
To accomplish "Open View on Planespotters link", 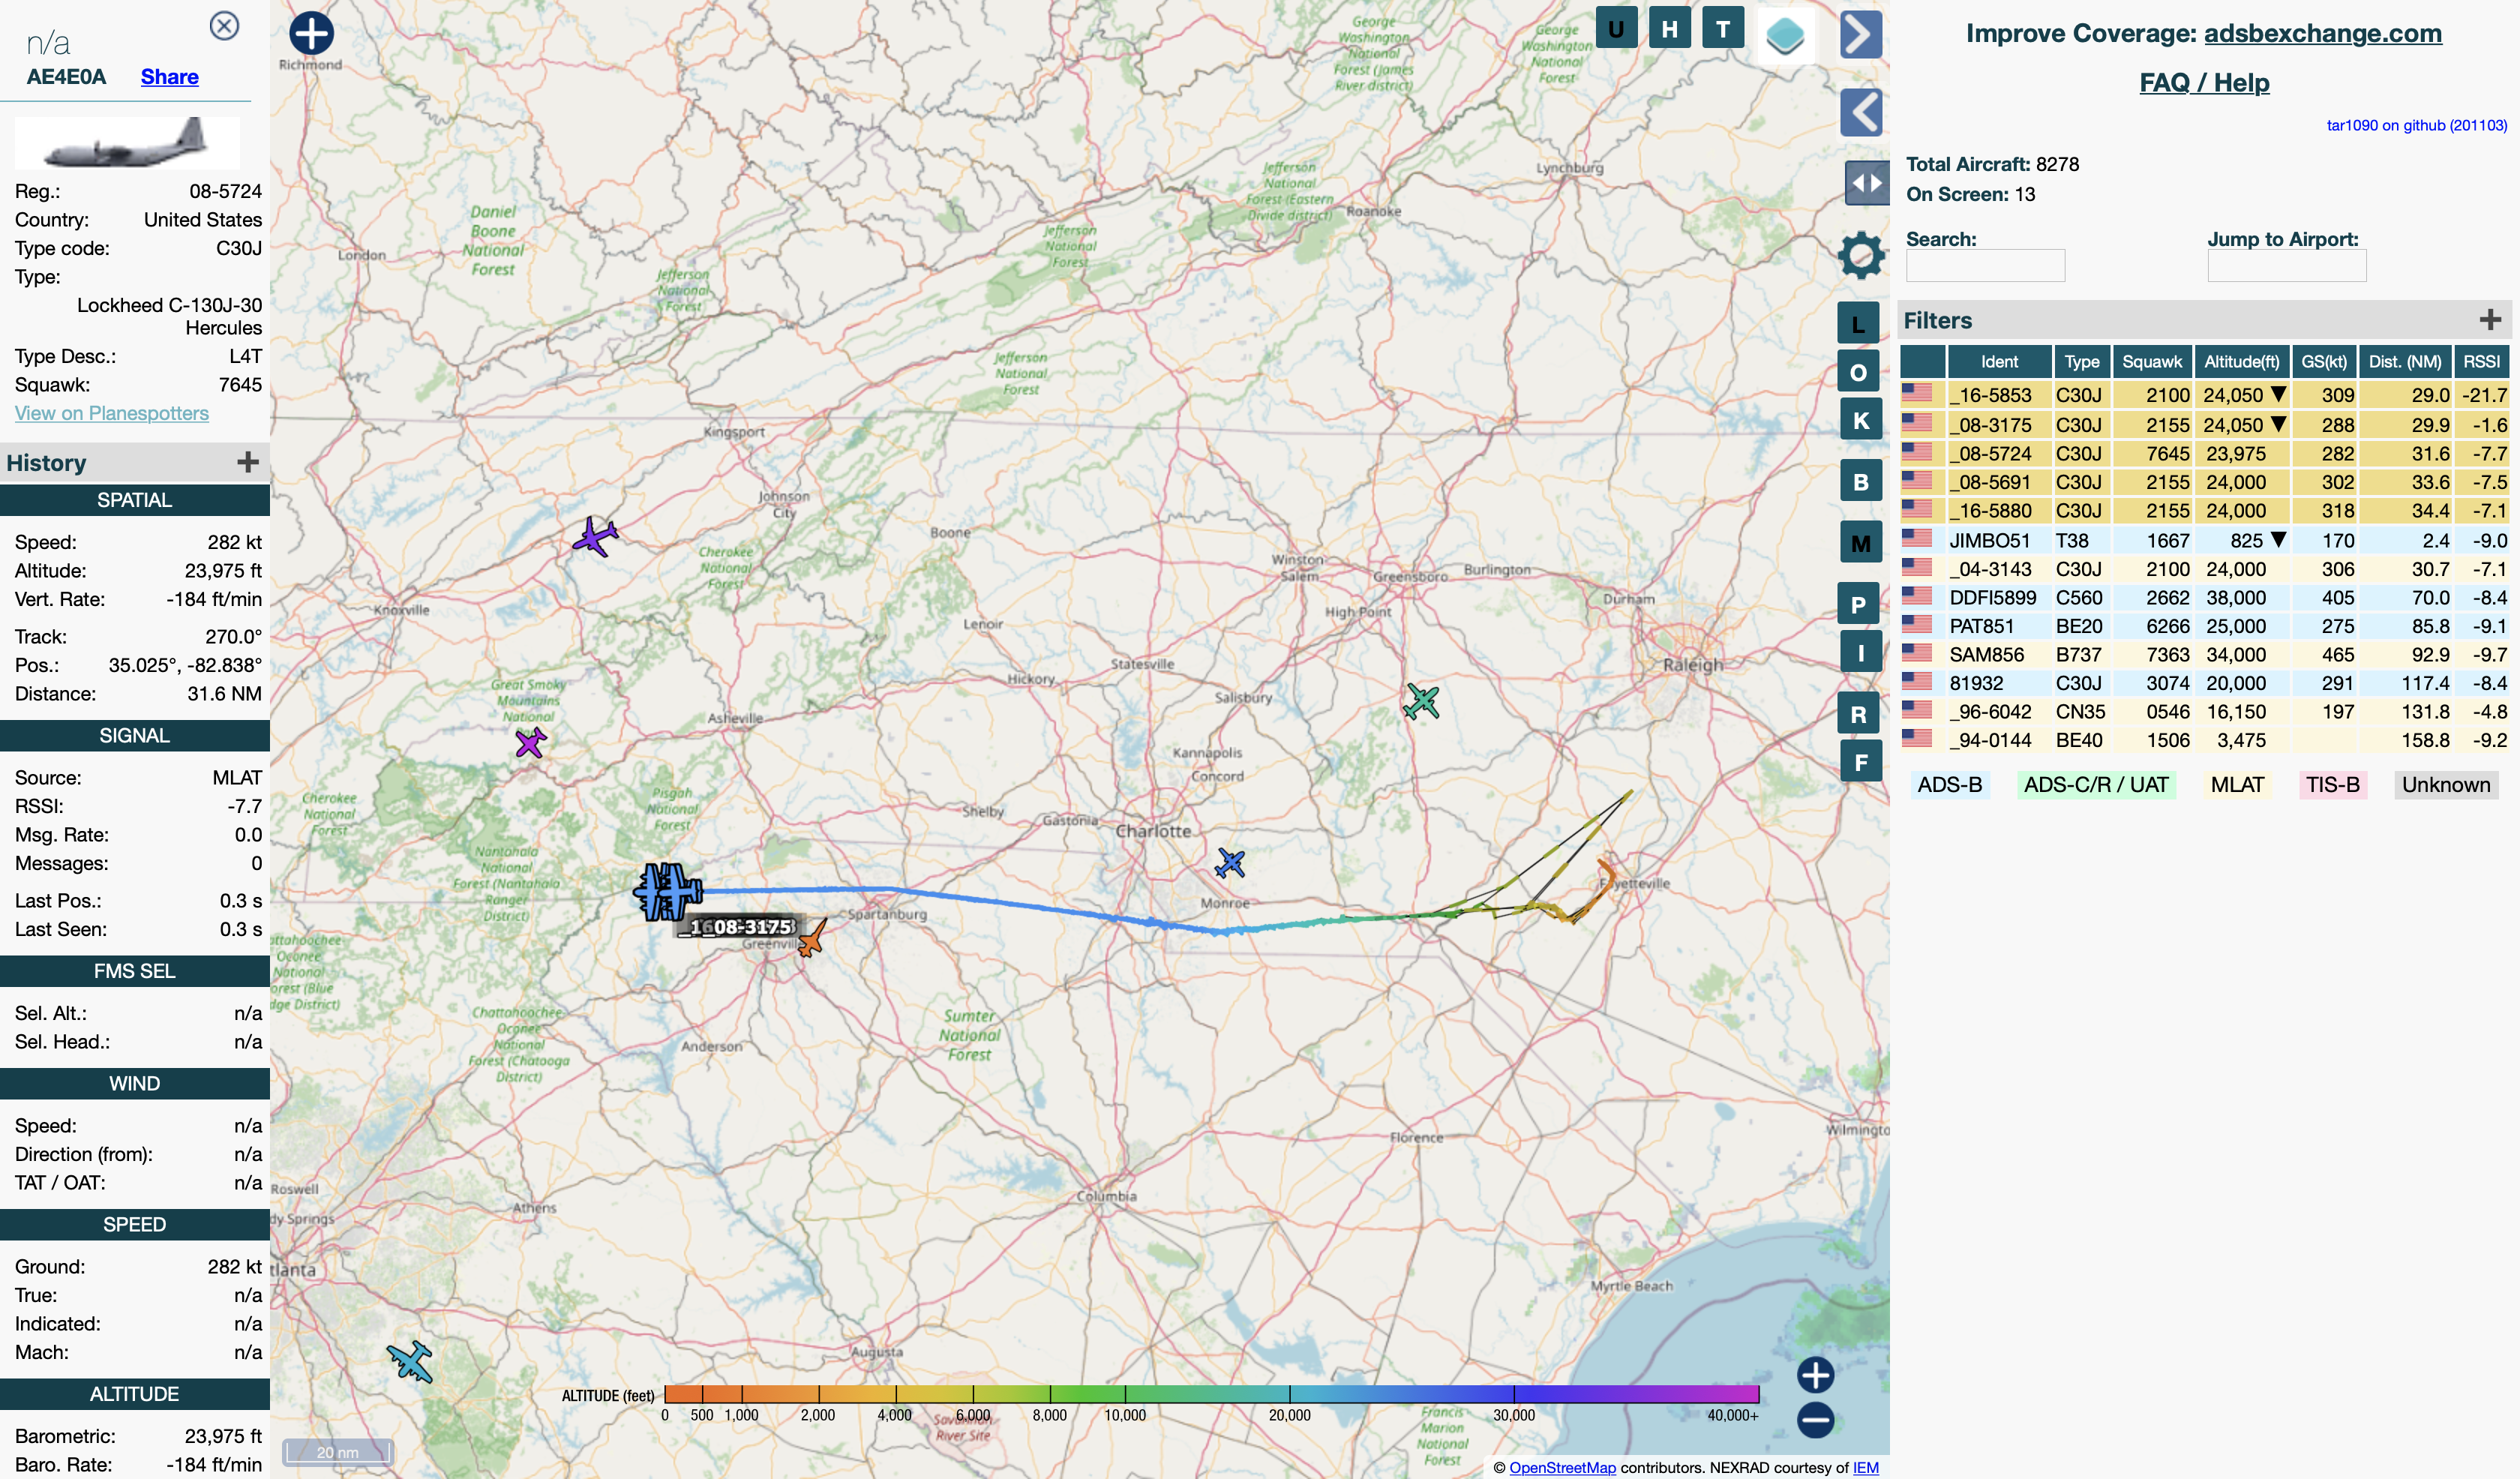I will tap(111, 413).
